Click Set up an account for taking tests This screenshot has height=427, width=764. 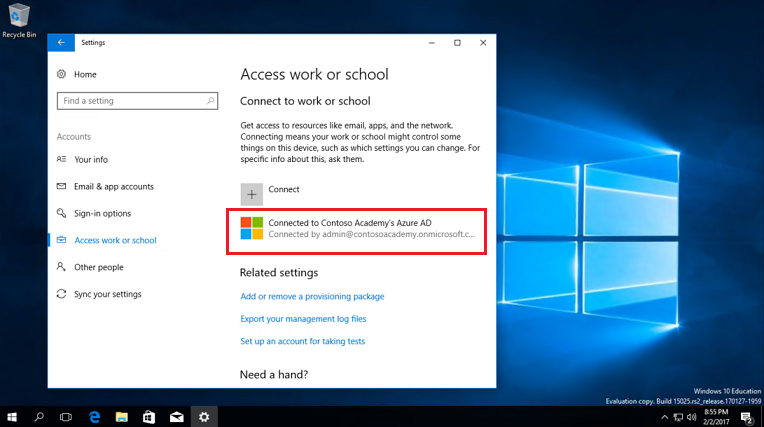pos(302,341)
